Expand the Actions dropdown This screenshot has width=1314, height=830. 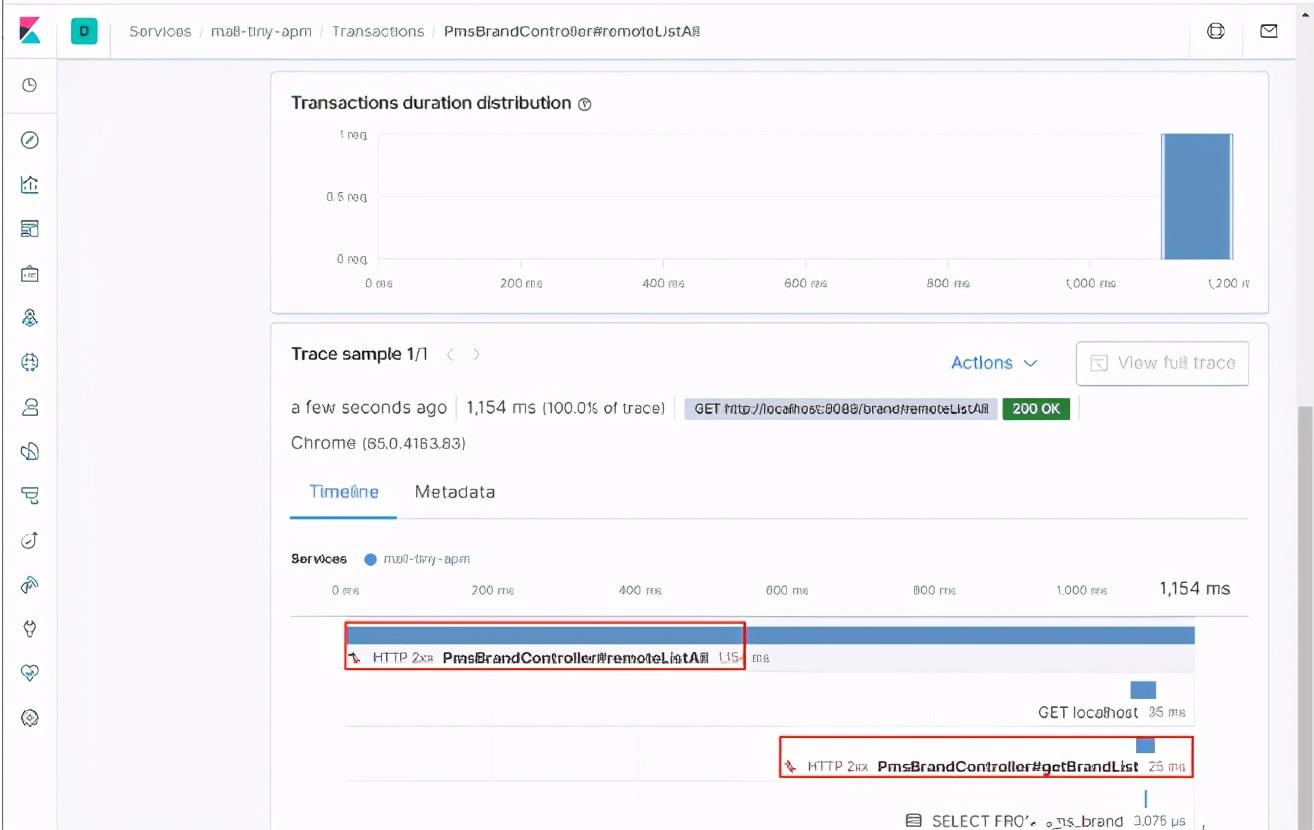pos(994,363)
